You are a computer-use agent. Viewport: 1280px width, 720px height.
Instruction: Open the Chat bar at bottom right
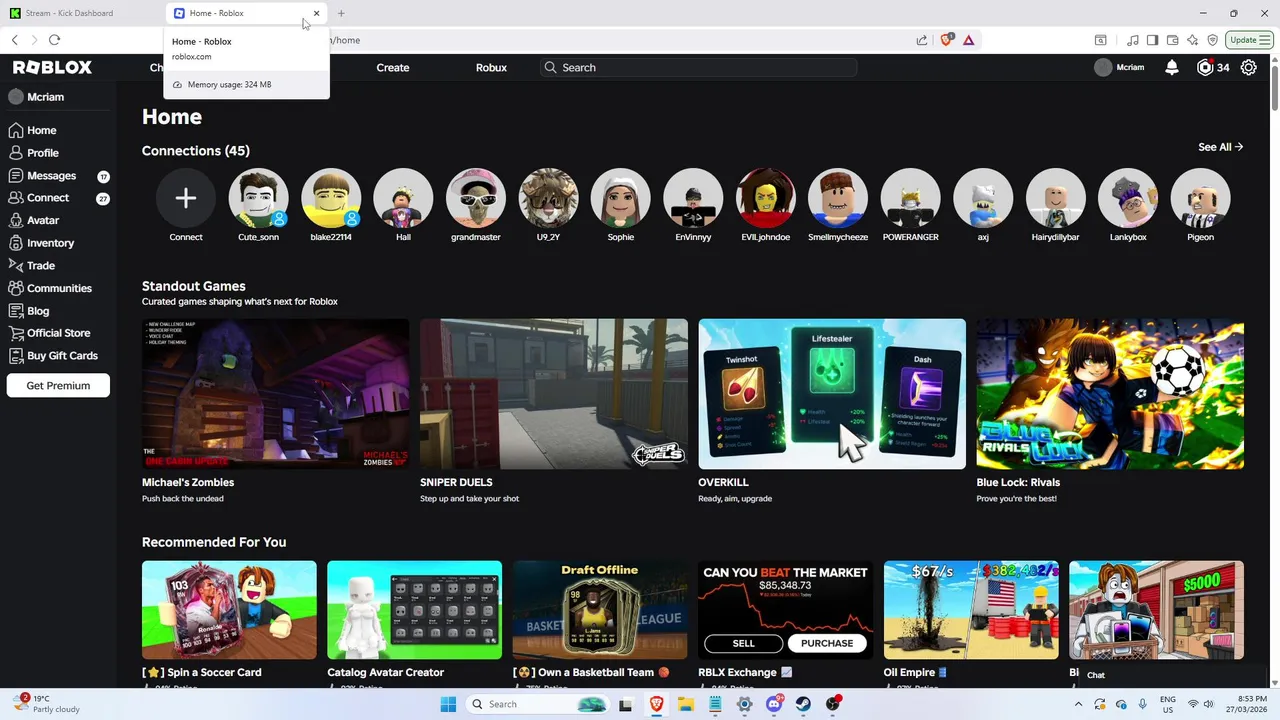tap(1172, 675)
